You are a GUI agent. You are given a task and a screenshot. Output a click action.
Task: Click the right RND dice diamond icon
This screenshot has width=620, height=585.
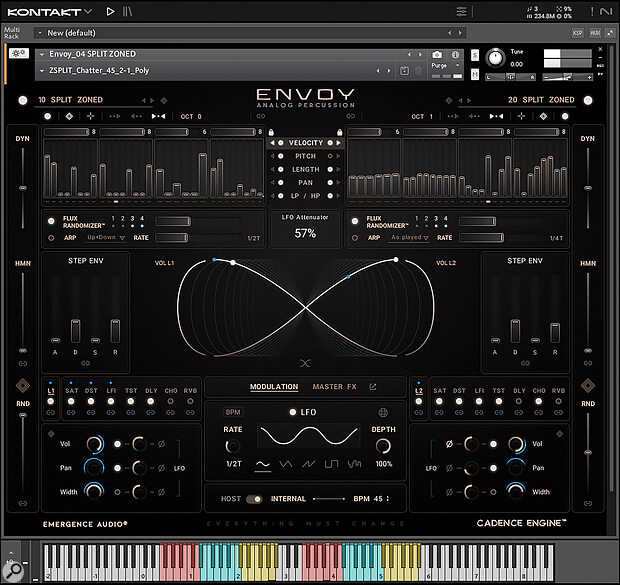[588, 385]
